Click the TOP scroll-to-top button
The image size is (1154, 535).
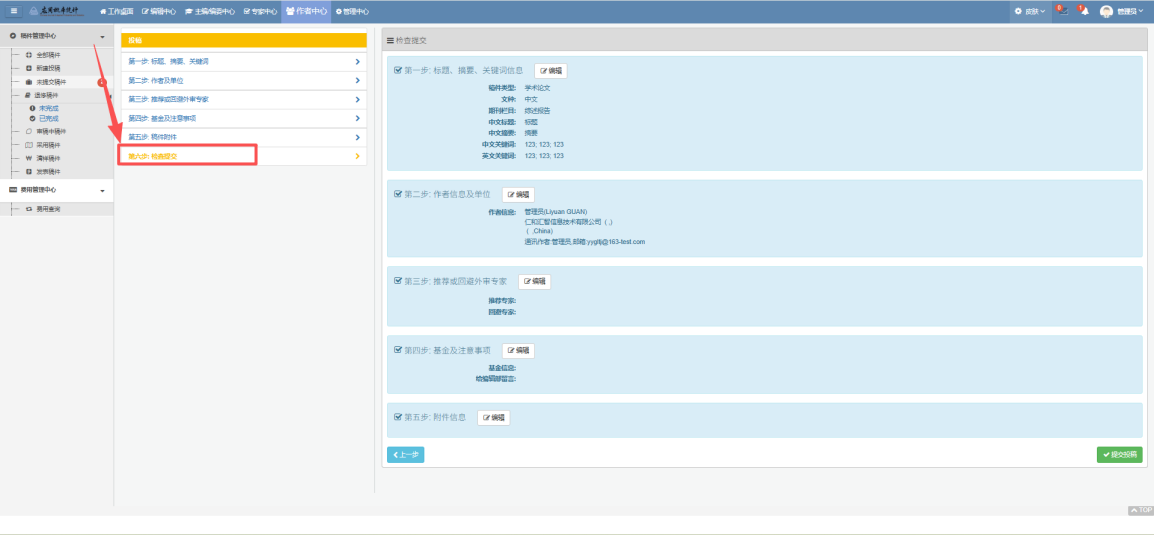[1141, 510]
